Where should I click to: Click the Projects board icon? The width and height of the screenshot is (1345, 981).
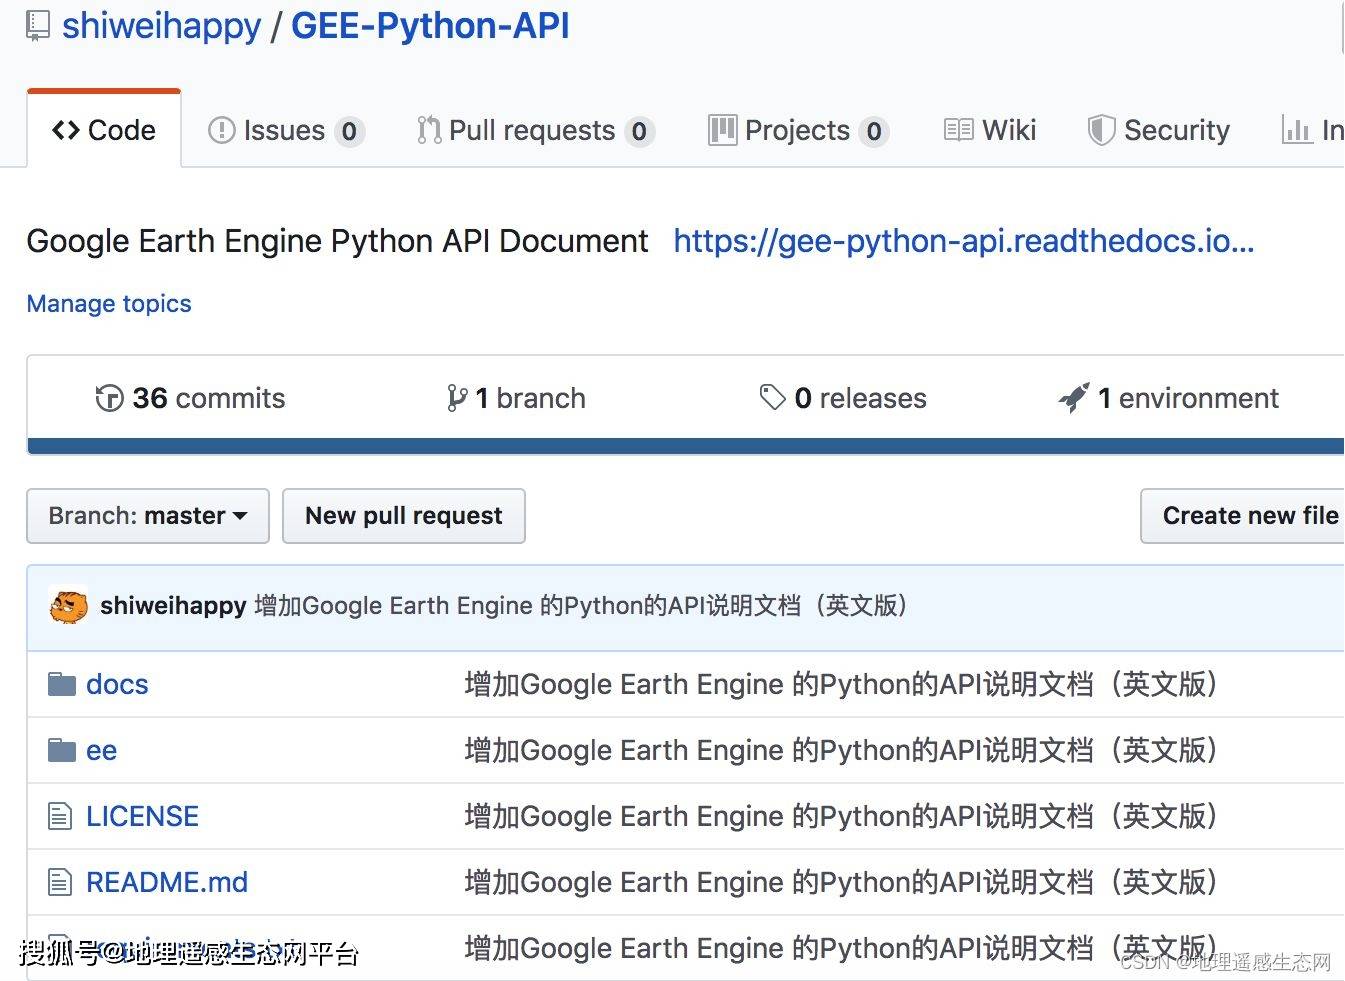[722, 130]
